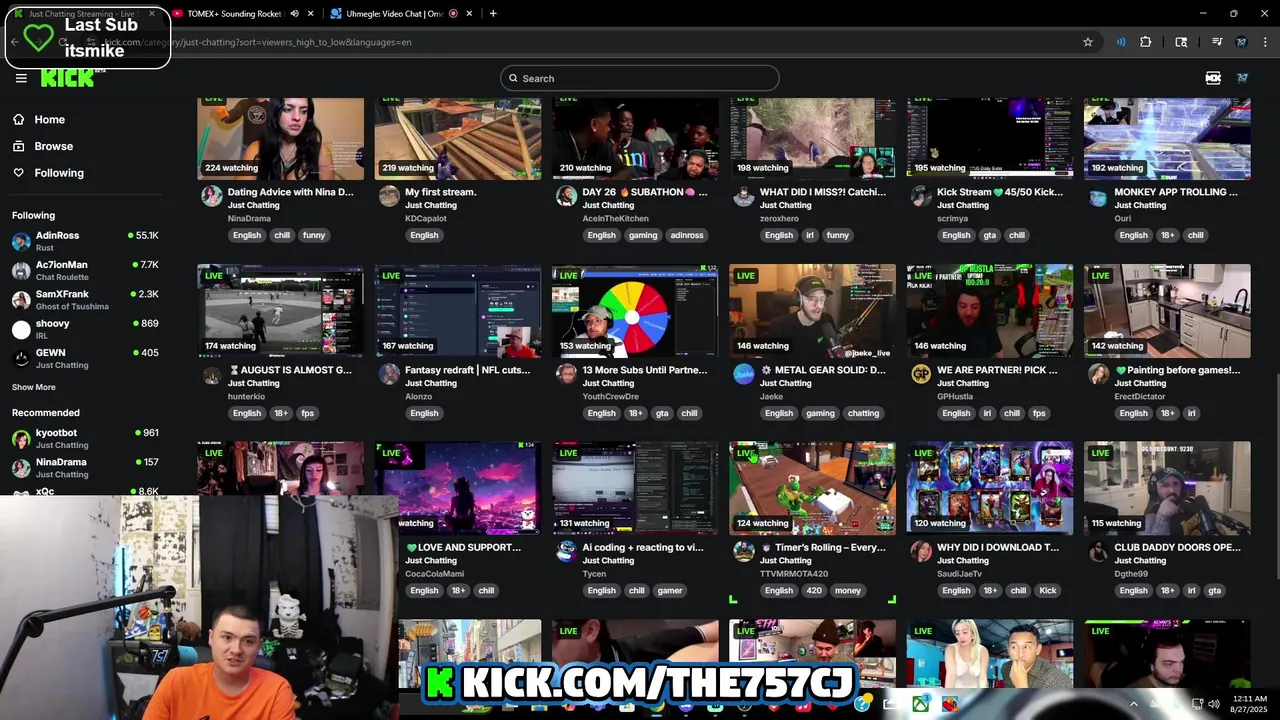Click 'MONKEY APP TROLLING ...' stream title
1280x720 pixels.
pos(1175,192)
